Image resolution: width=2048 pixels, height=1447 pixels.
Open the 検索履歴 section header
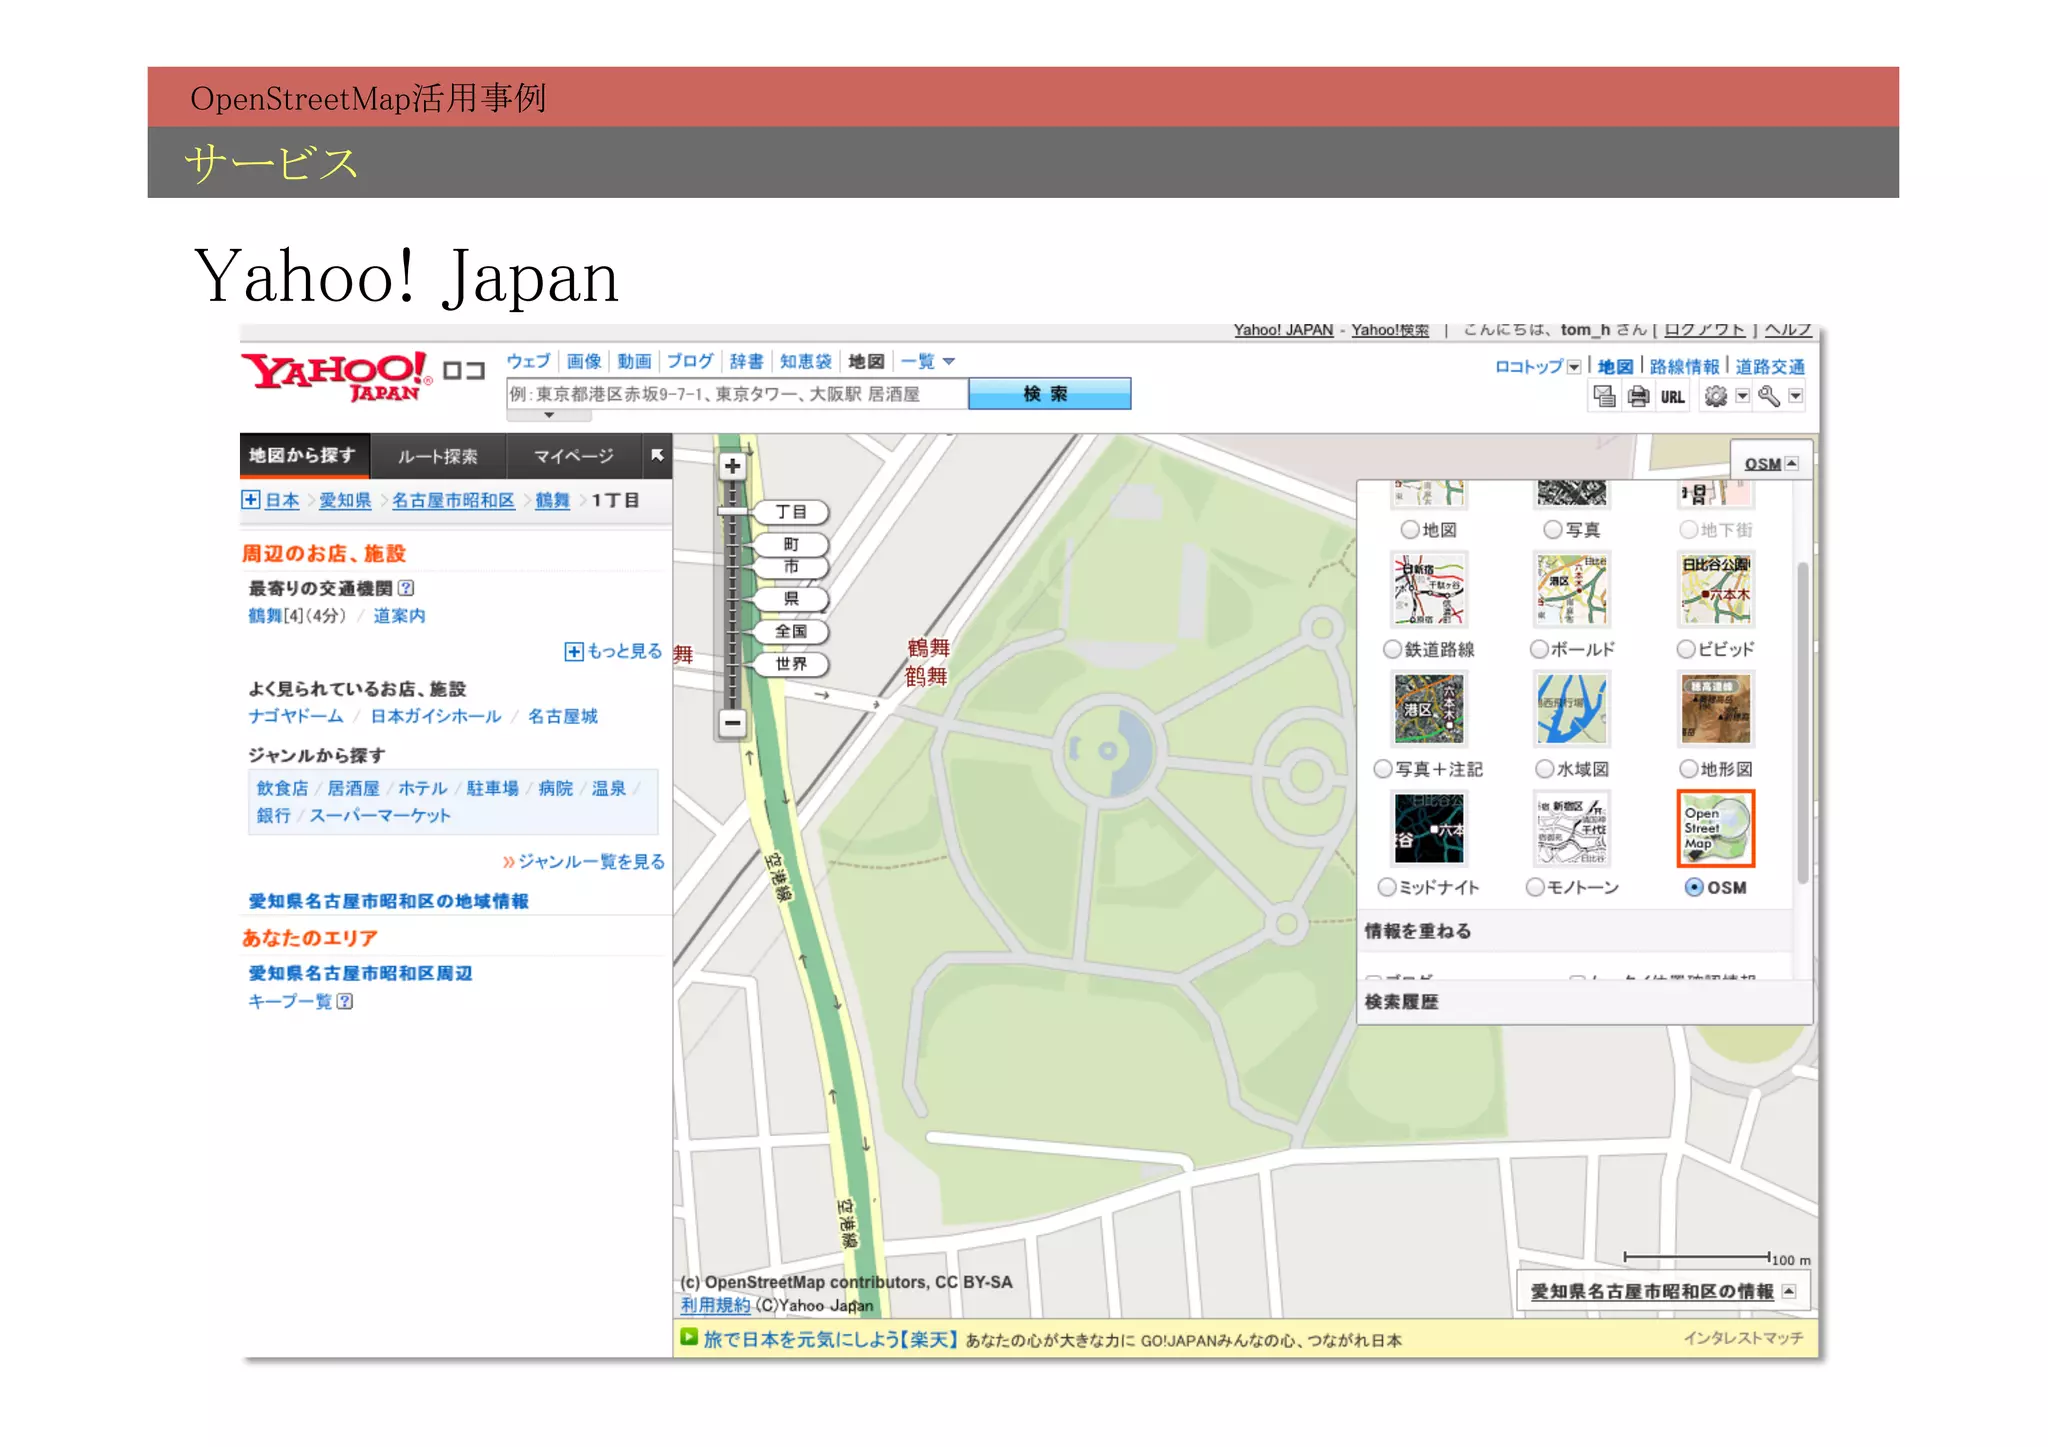coord(1585,1001)
